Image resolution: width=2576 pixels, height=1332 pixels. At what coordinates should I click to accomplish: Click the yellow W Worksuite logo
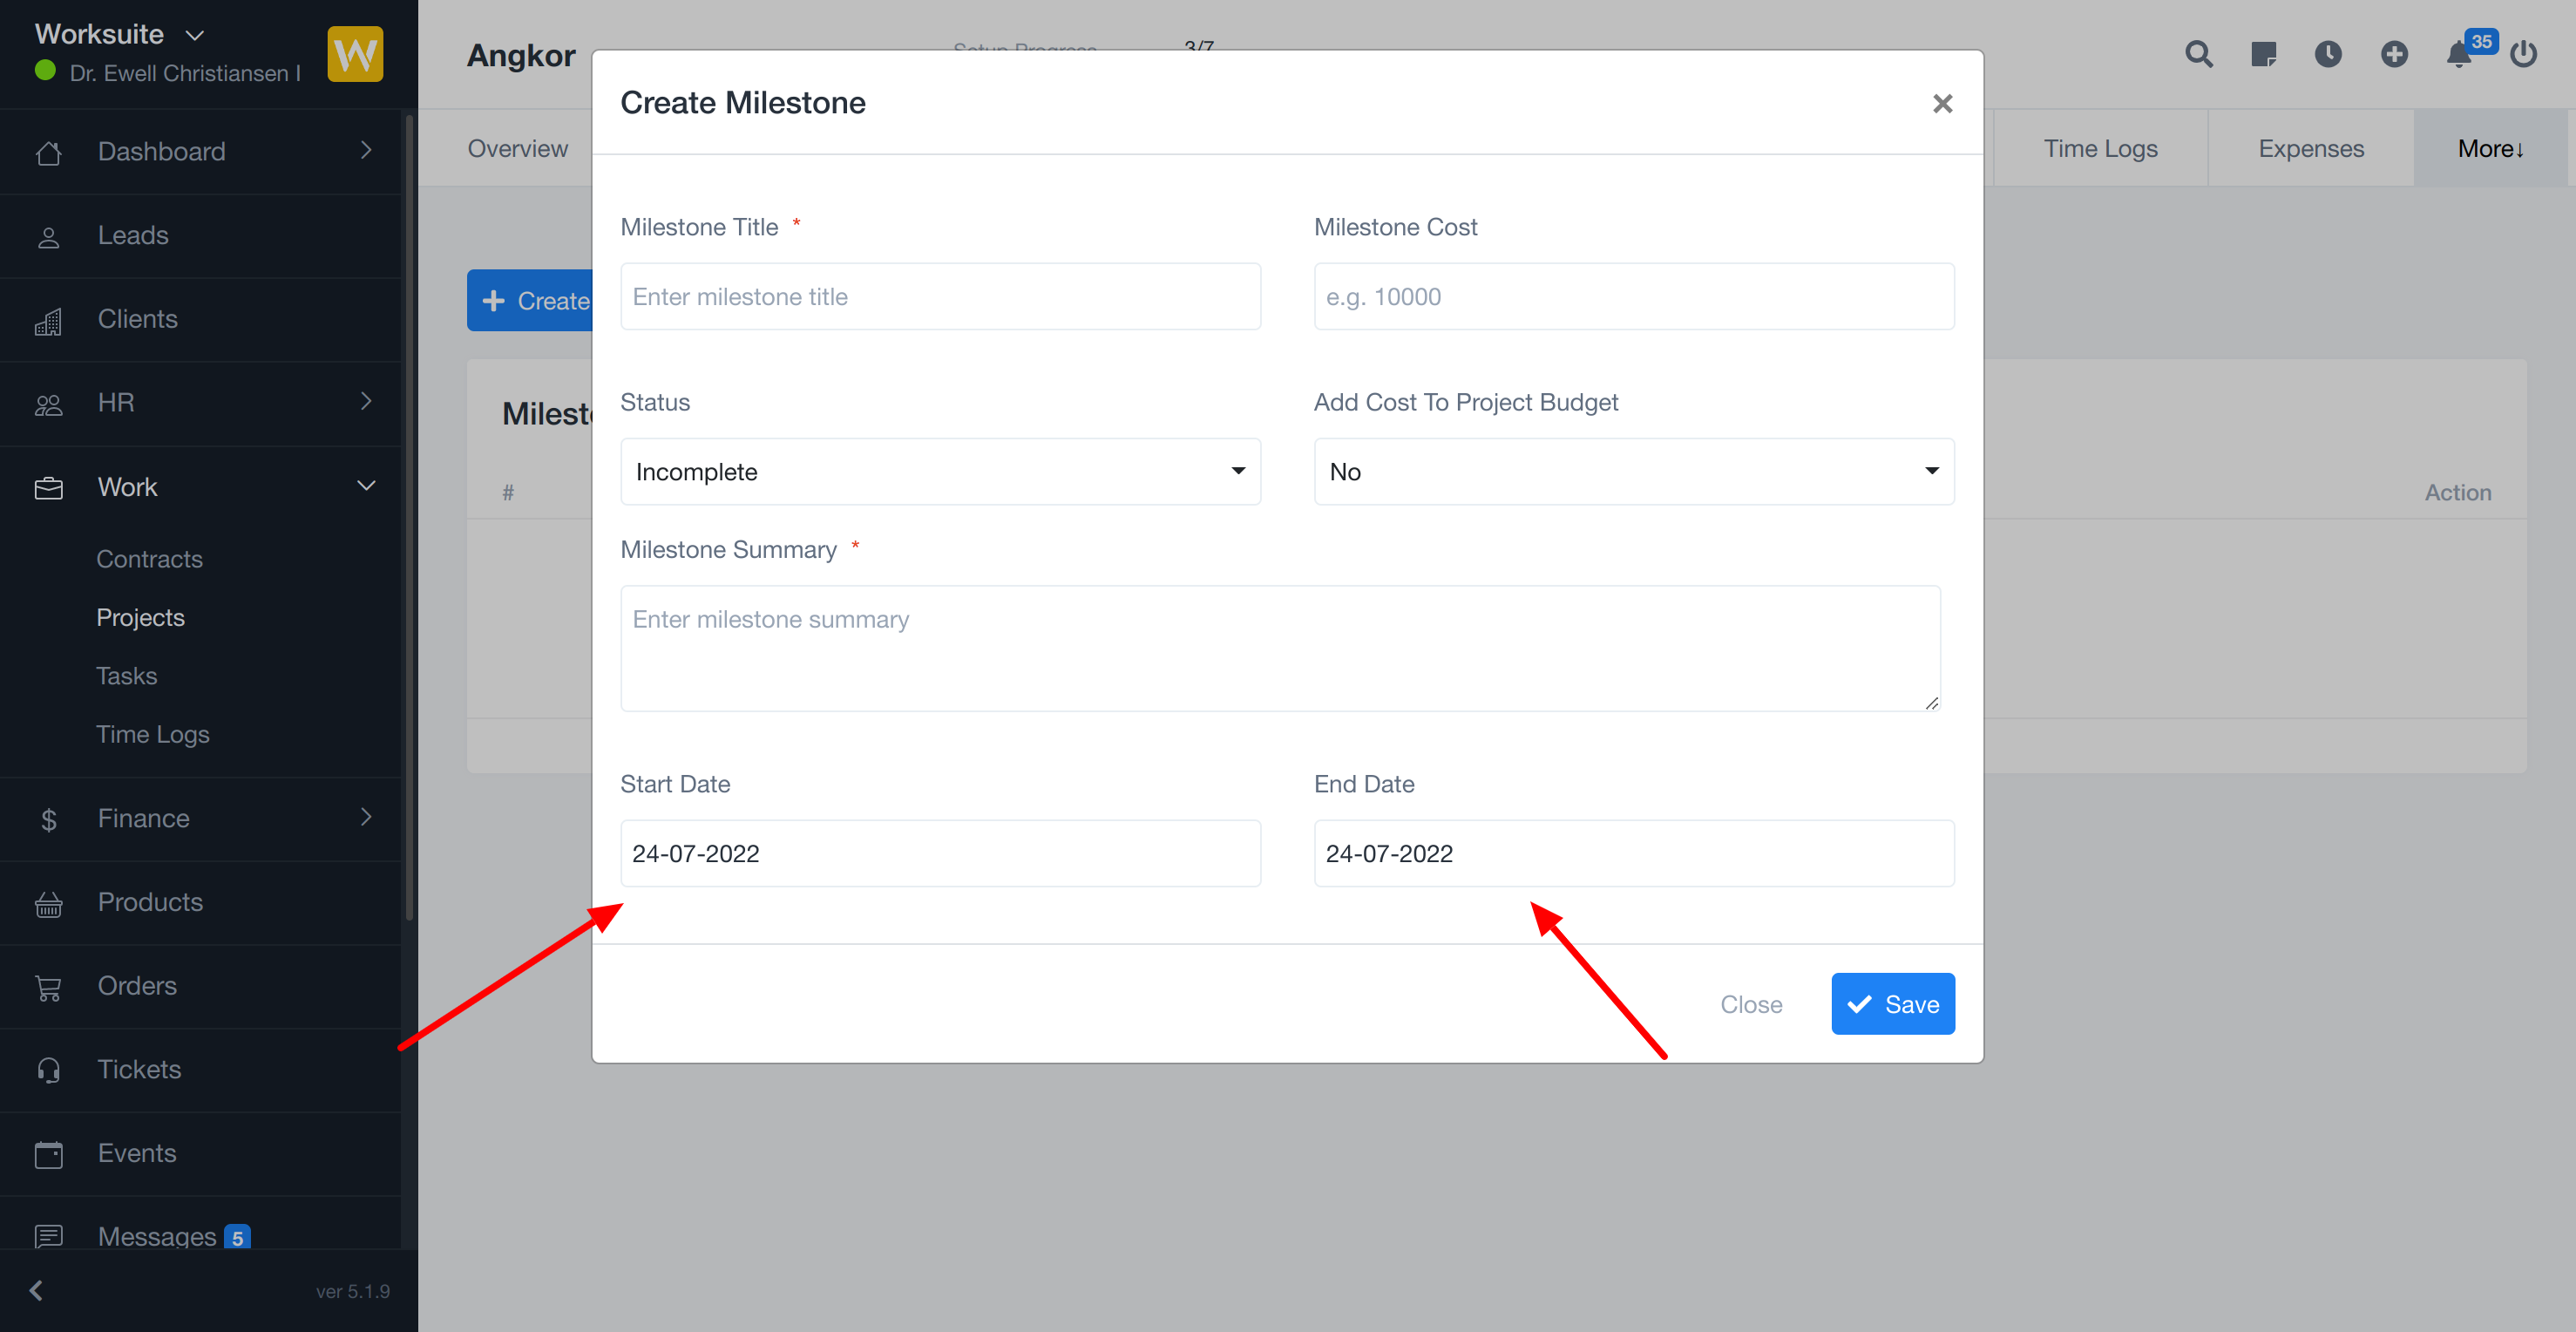coord(355,54)
